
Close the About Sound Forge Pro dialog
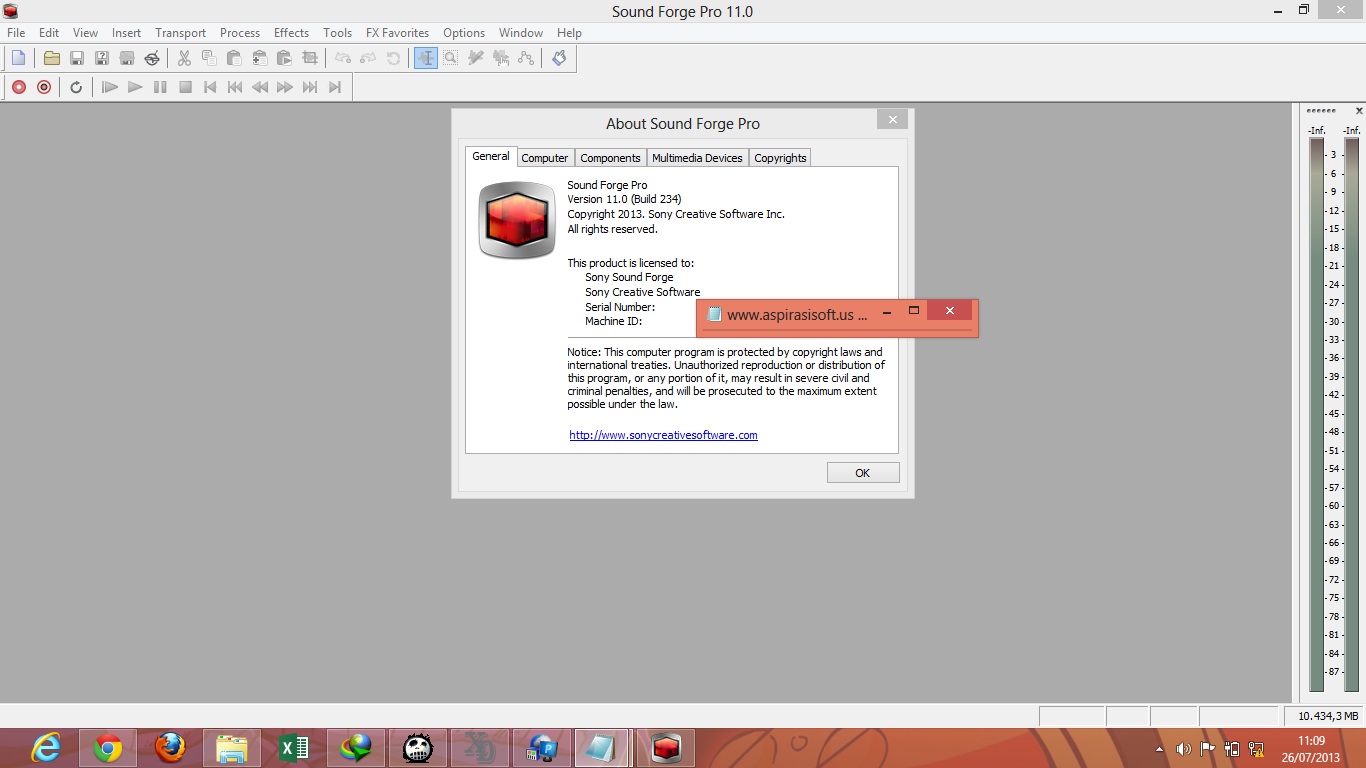pyautogui.click(x=892, y=120)
